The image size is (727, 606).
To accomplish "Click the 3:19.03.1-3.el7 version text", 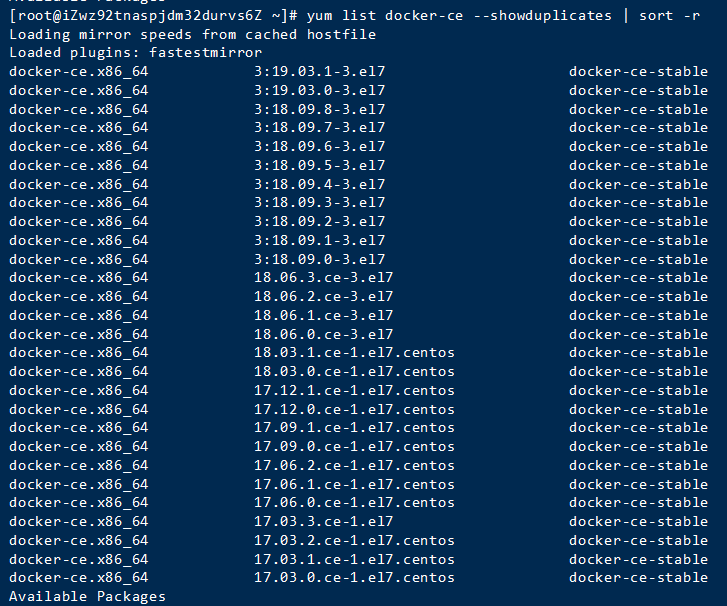I will click(319, 71).
